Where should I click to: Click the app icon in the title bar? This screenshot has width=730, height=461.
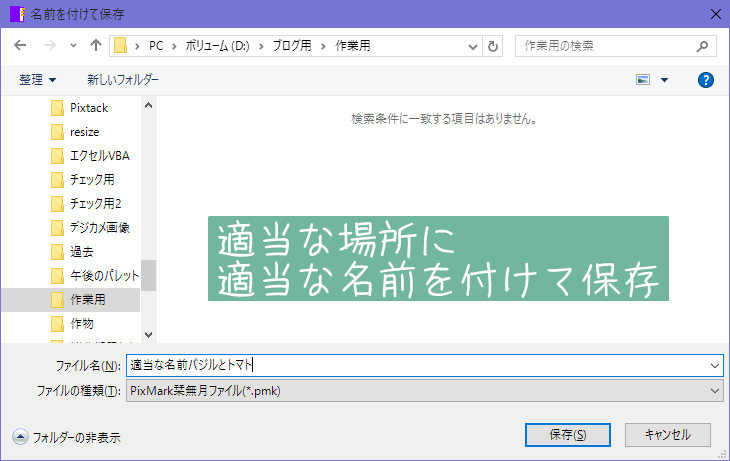[x=17, y=14]
